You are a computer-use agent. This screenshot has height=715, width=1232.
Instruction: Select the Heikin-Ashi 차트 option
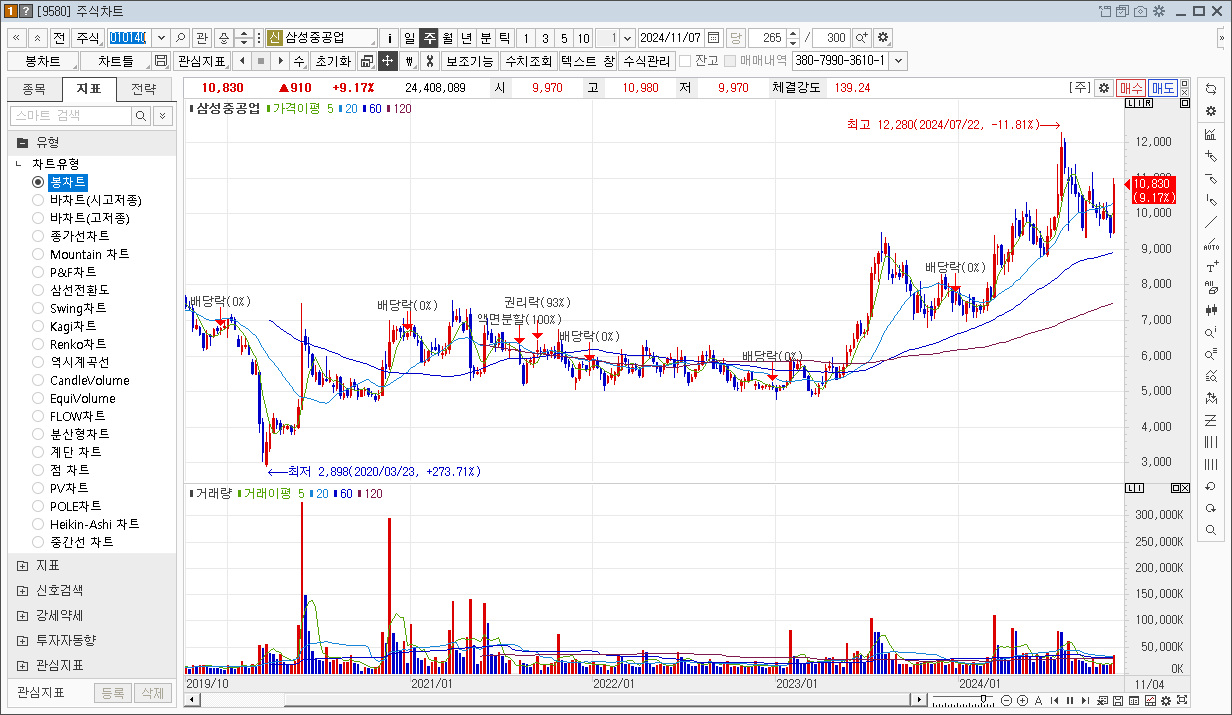(x=38, y=524)
